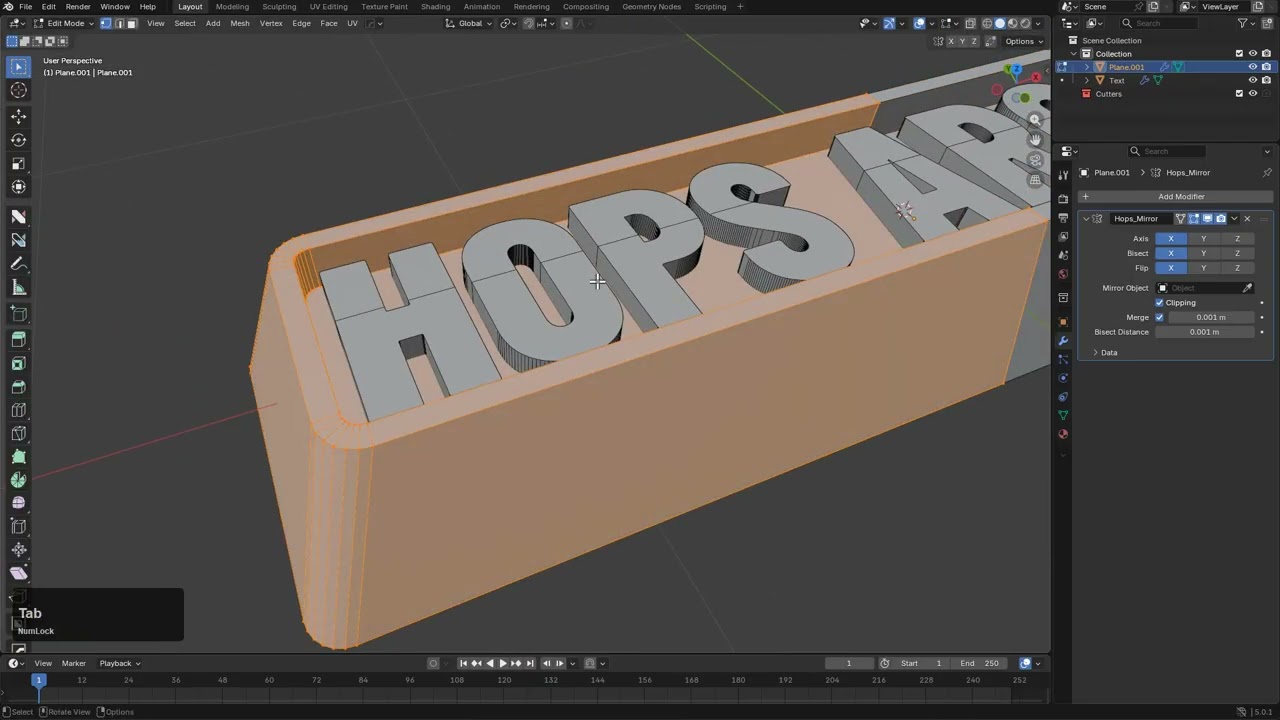1280x720 pixels.
Task: Expand the Plane.001 outliner row
Action: click(1087, 67)
